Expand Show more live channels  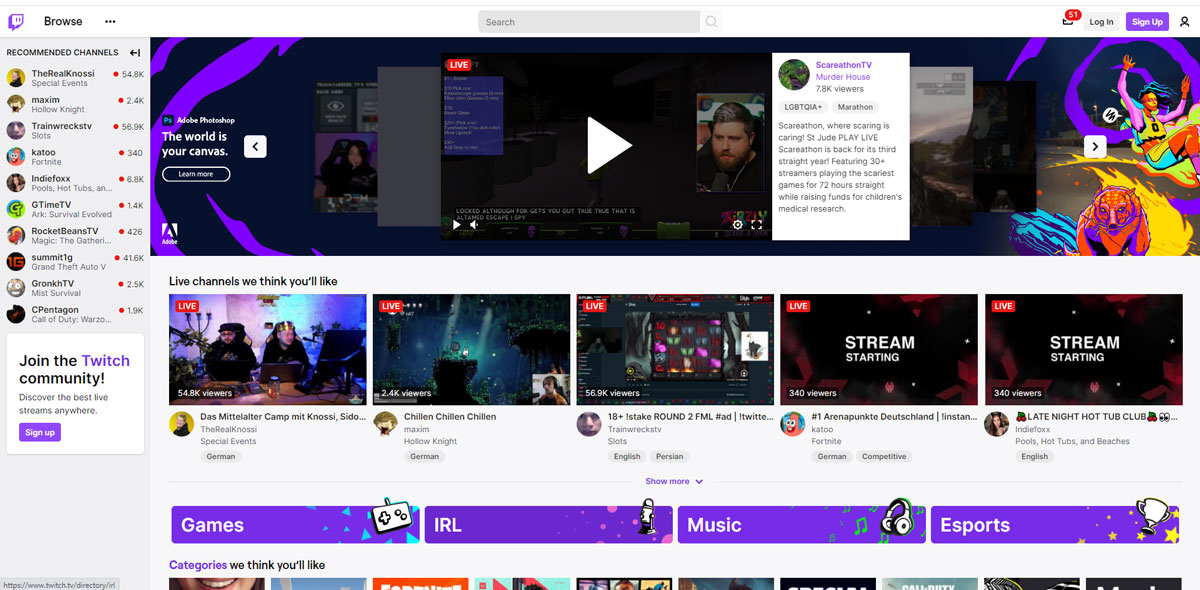(x=674, y=481)
